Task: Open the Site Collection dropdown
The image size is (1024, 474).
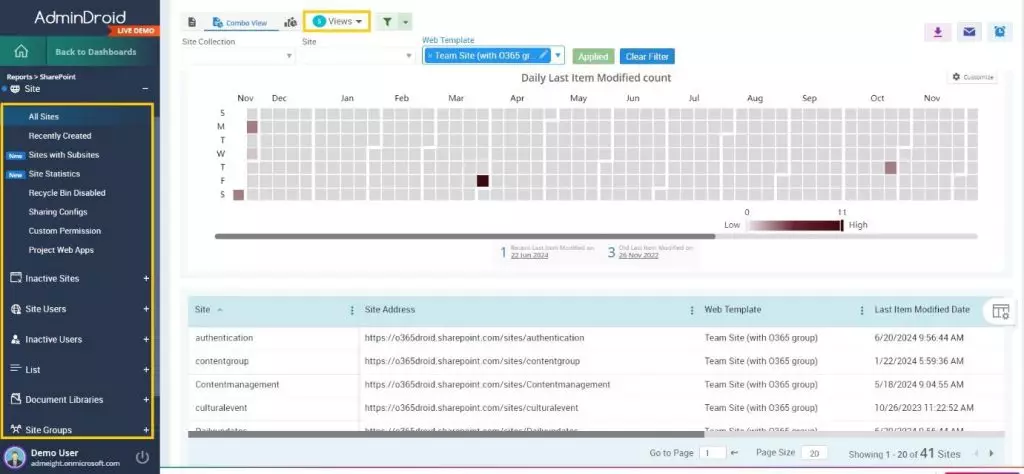Action: tap(238, 56)
